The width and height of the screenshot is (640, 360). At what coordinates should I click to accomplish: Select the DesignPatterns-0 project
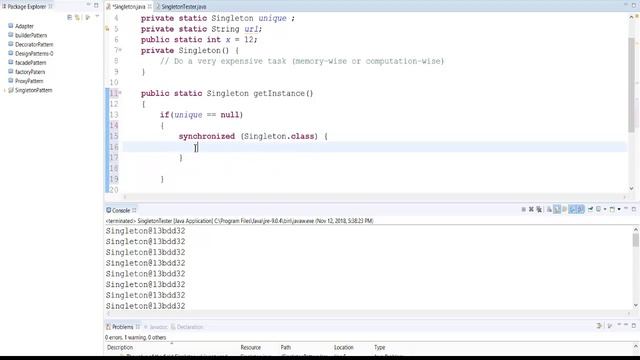click(x=34, y=53)
